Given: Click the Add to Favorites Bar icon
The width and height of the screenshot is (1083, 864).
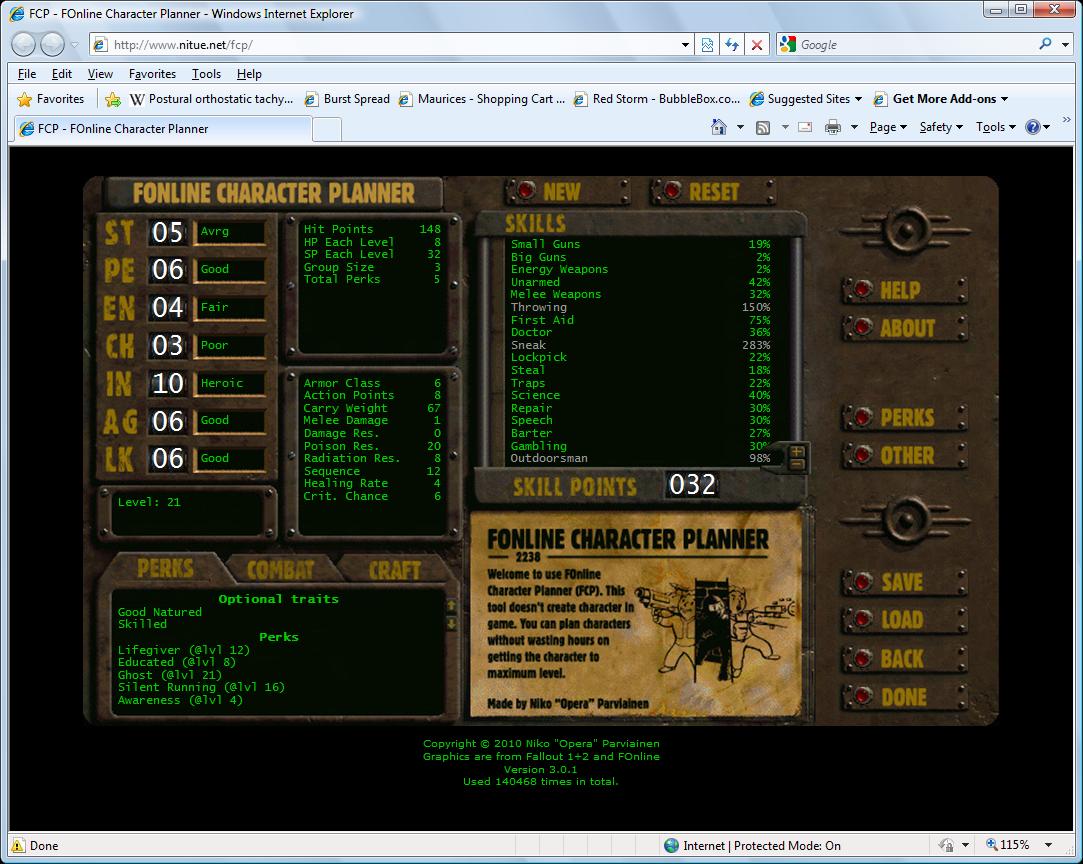Looking at the screenshot, I should coord(113,99).
